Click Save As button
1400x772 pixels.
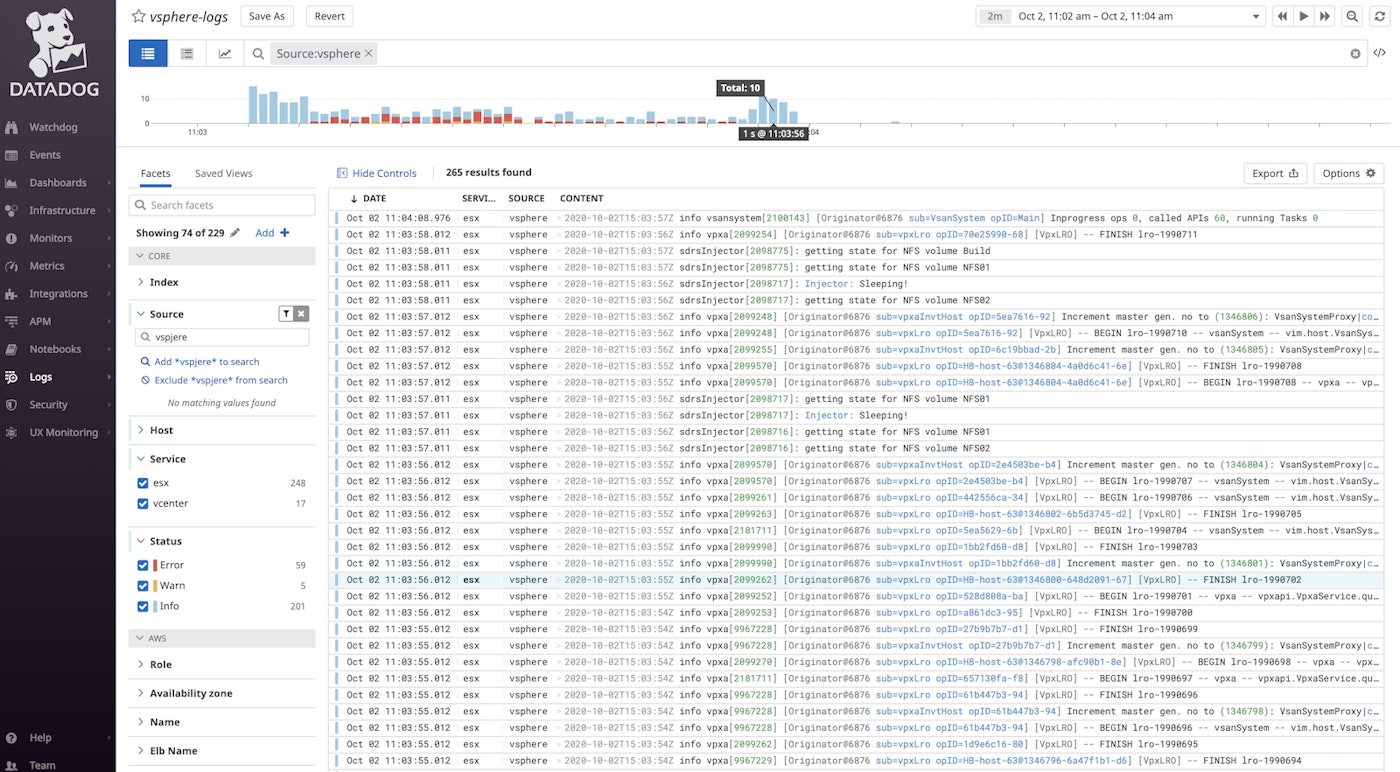267,16
